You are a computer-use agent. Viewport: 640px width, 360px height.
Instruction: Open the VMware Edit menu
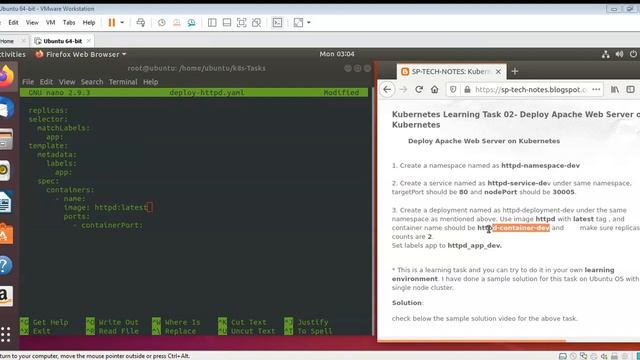click(13, 22)
